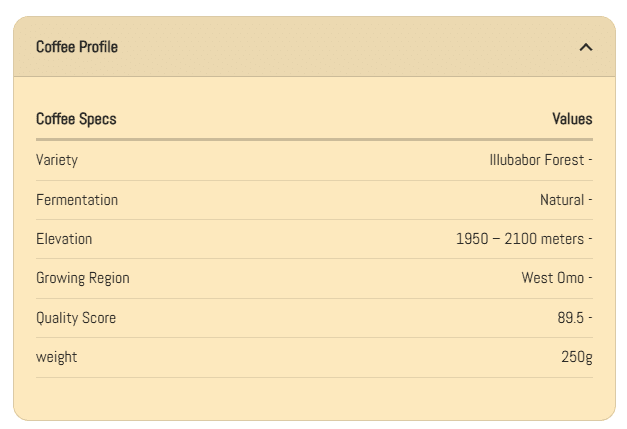Select the weight row label

click(57, 357)
